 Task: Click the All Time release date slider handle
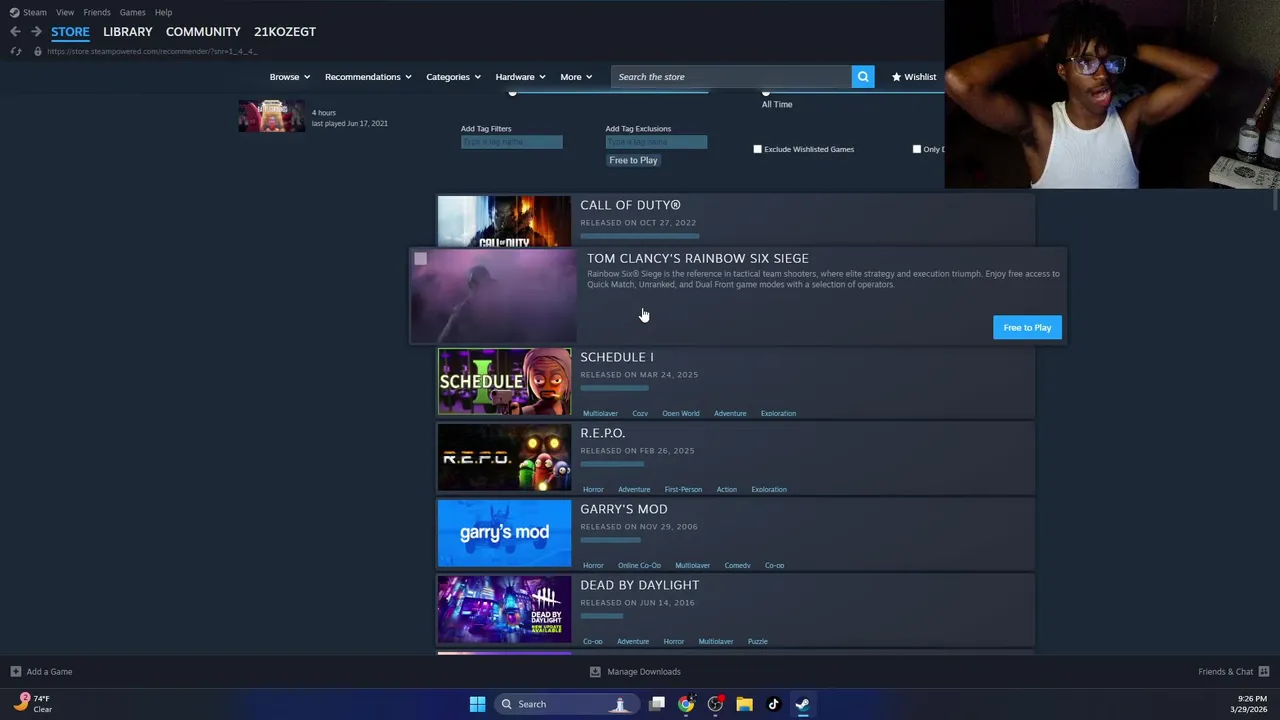766,93
